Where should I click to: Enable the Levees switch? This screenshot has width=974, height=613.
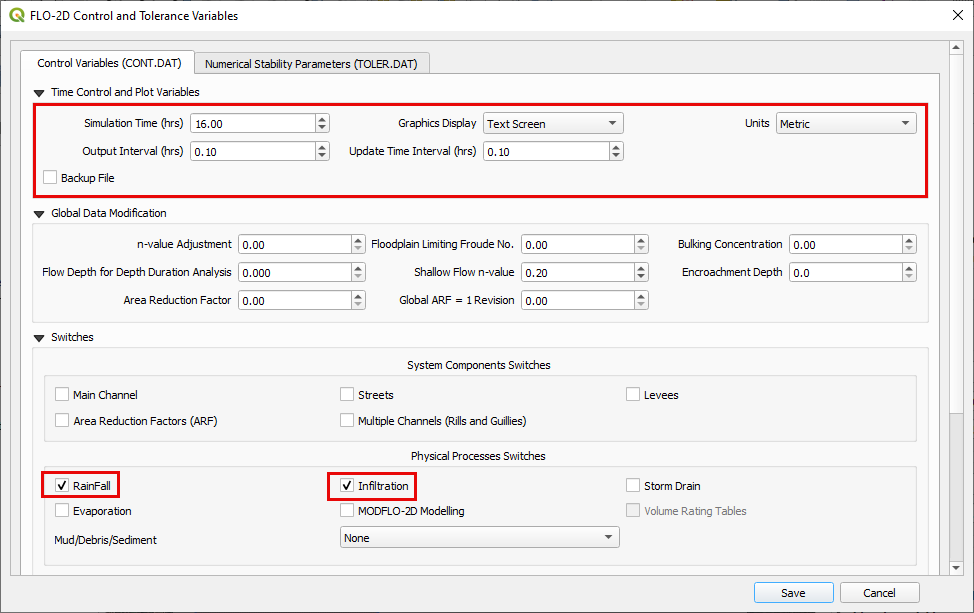[633, 395]
